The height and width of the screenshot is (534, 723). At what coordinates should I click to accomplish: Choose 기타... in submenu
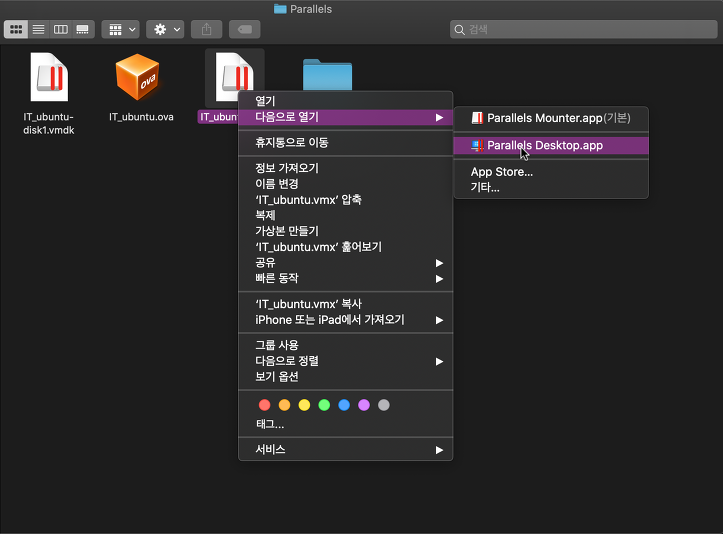pyautogui.click(x=551, y=188)
